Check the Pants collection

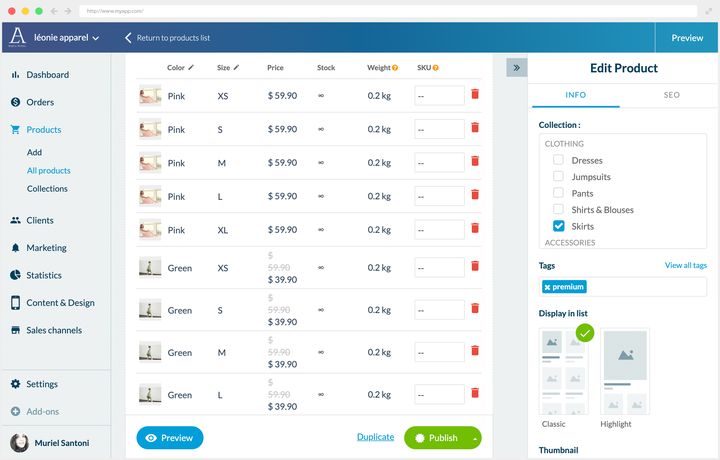point(558,193)
